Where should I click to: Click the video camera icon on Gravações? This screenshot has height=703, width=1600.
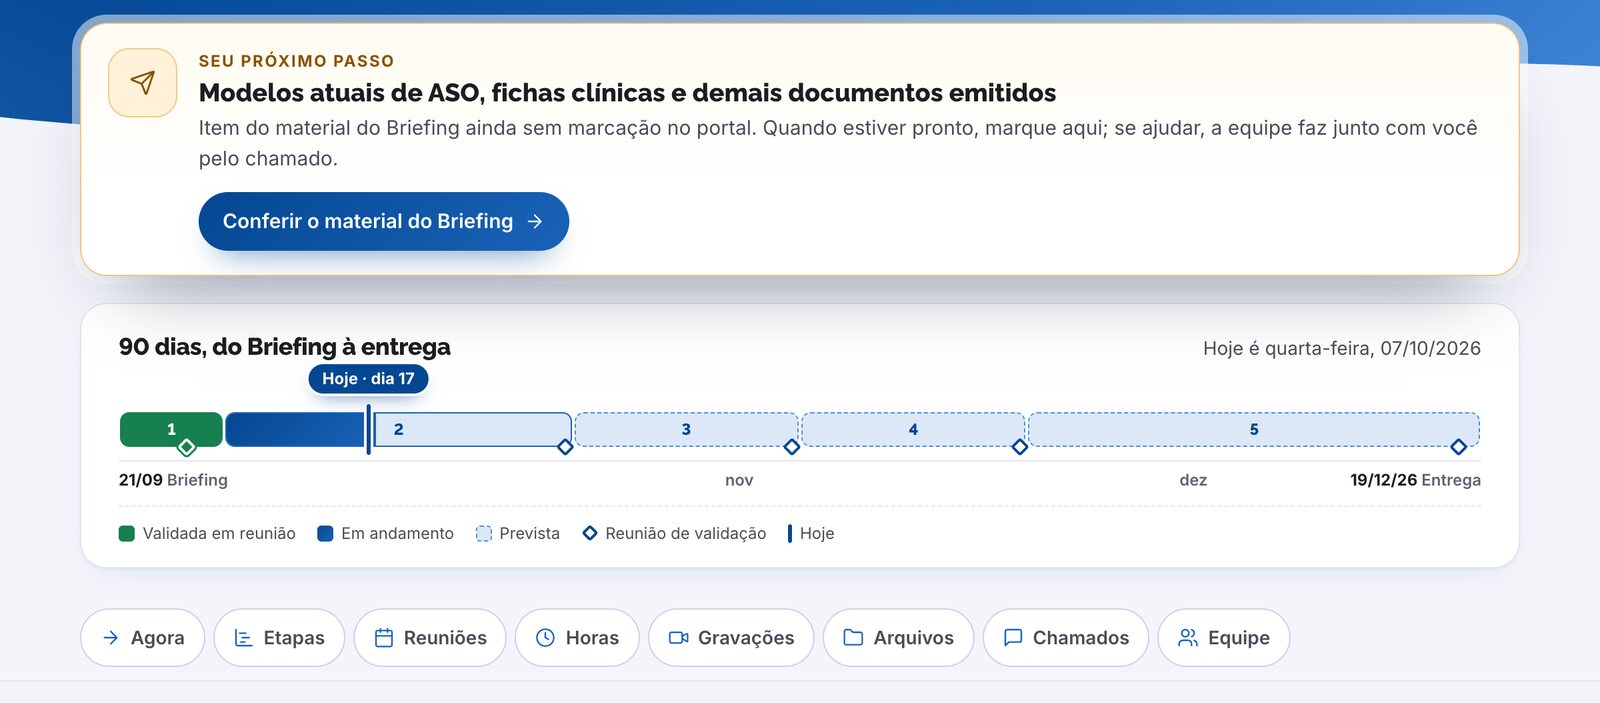coord(679,638)
